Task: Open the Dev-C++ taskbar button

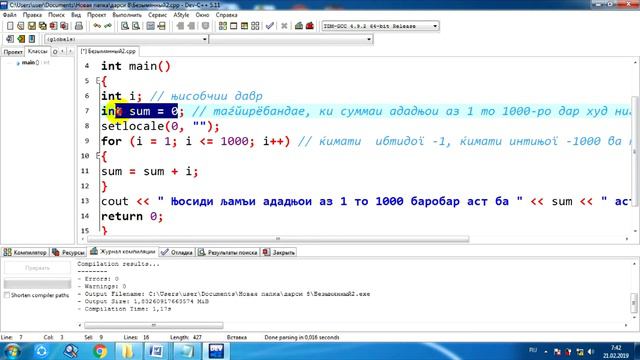Action: tap(216, 351)
